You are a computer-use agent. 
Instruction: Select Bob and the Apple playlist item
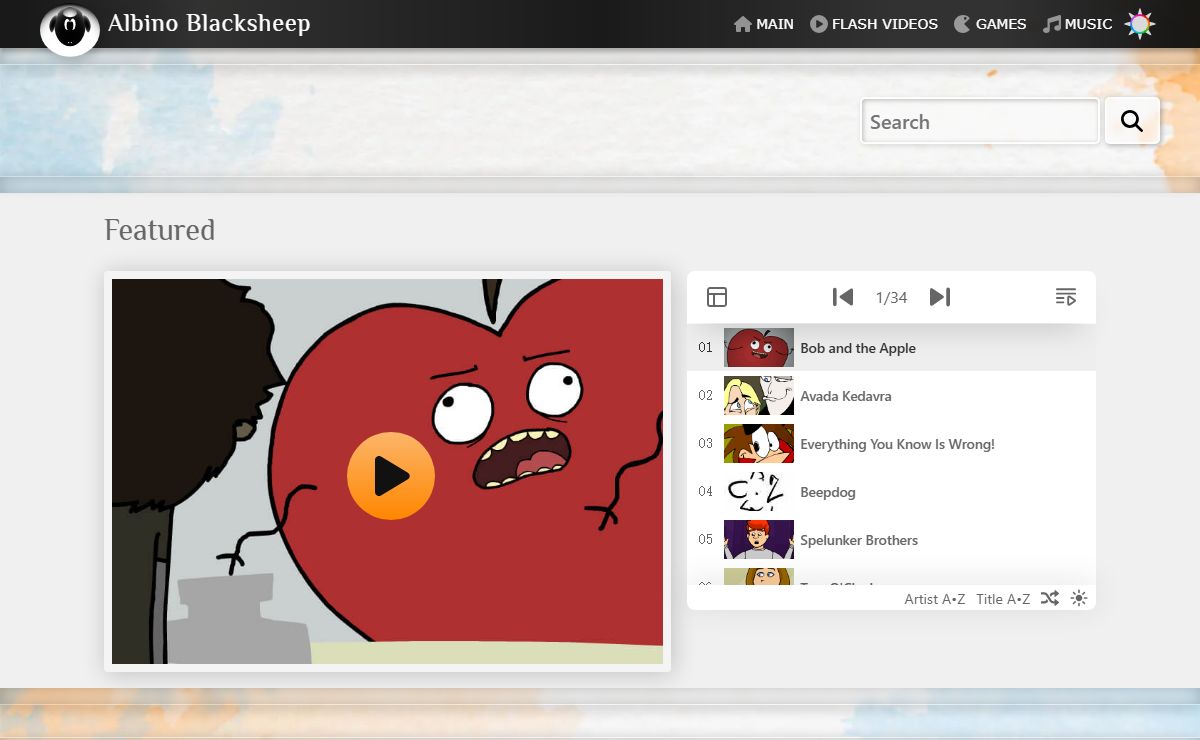pos(891,348)
